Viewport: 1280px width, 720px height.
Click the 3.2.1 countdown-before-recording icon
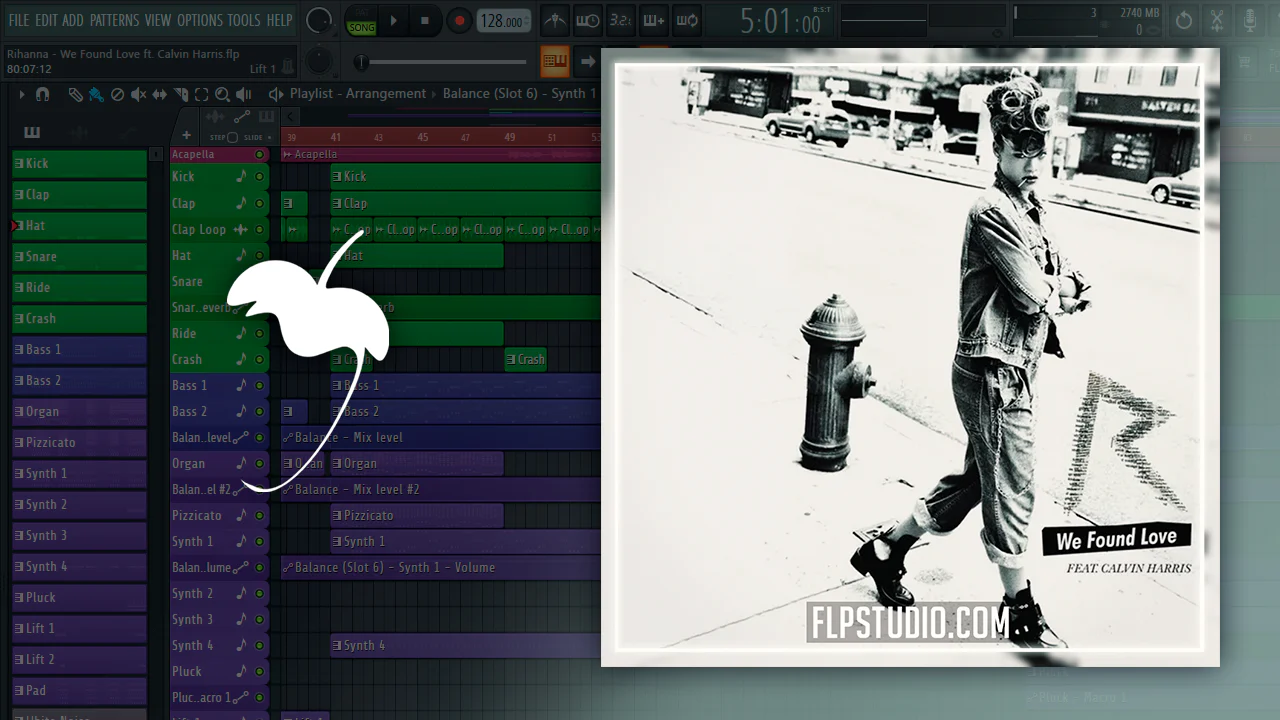[x=620, y=20]
